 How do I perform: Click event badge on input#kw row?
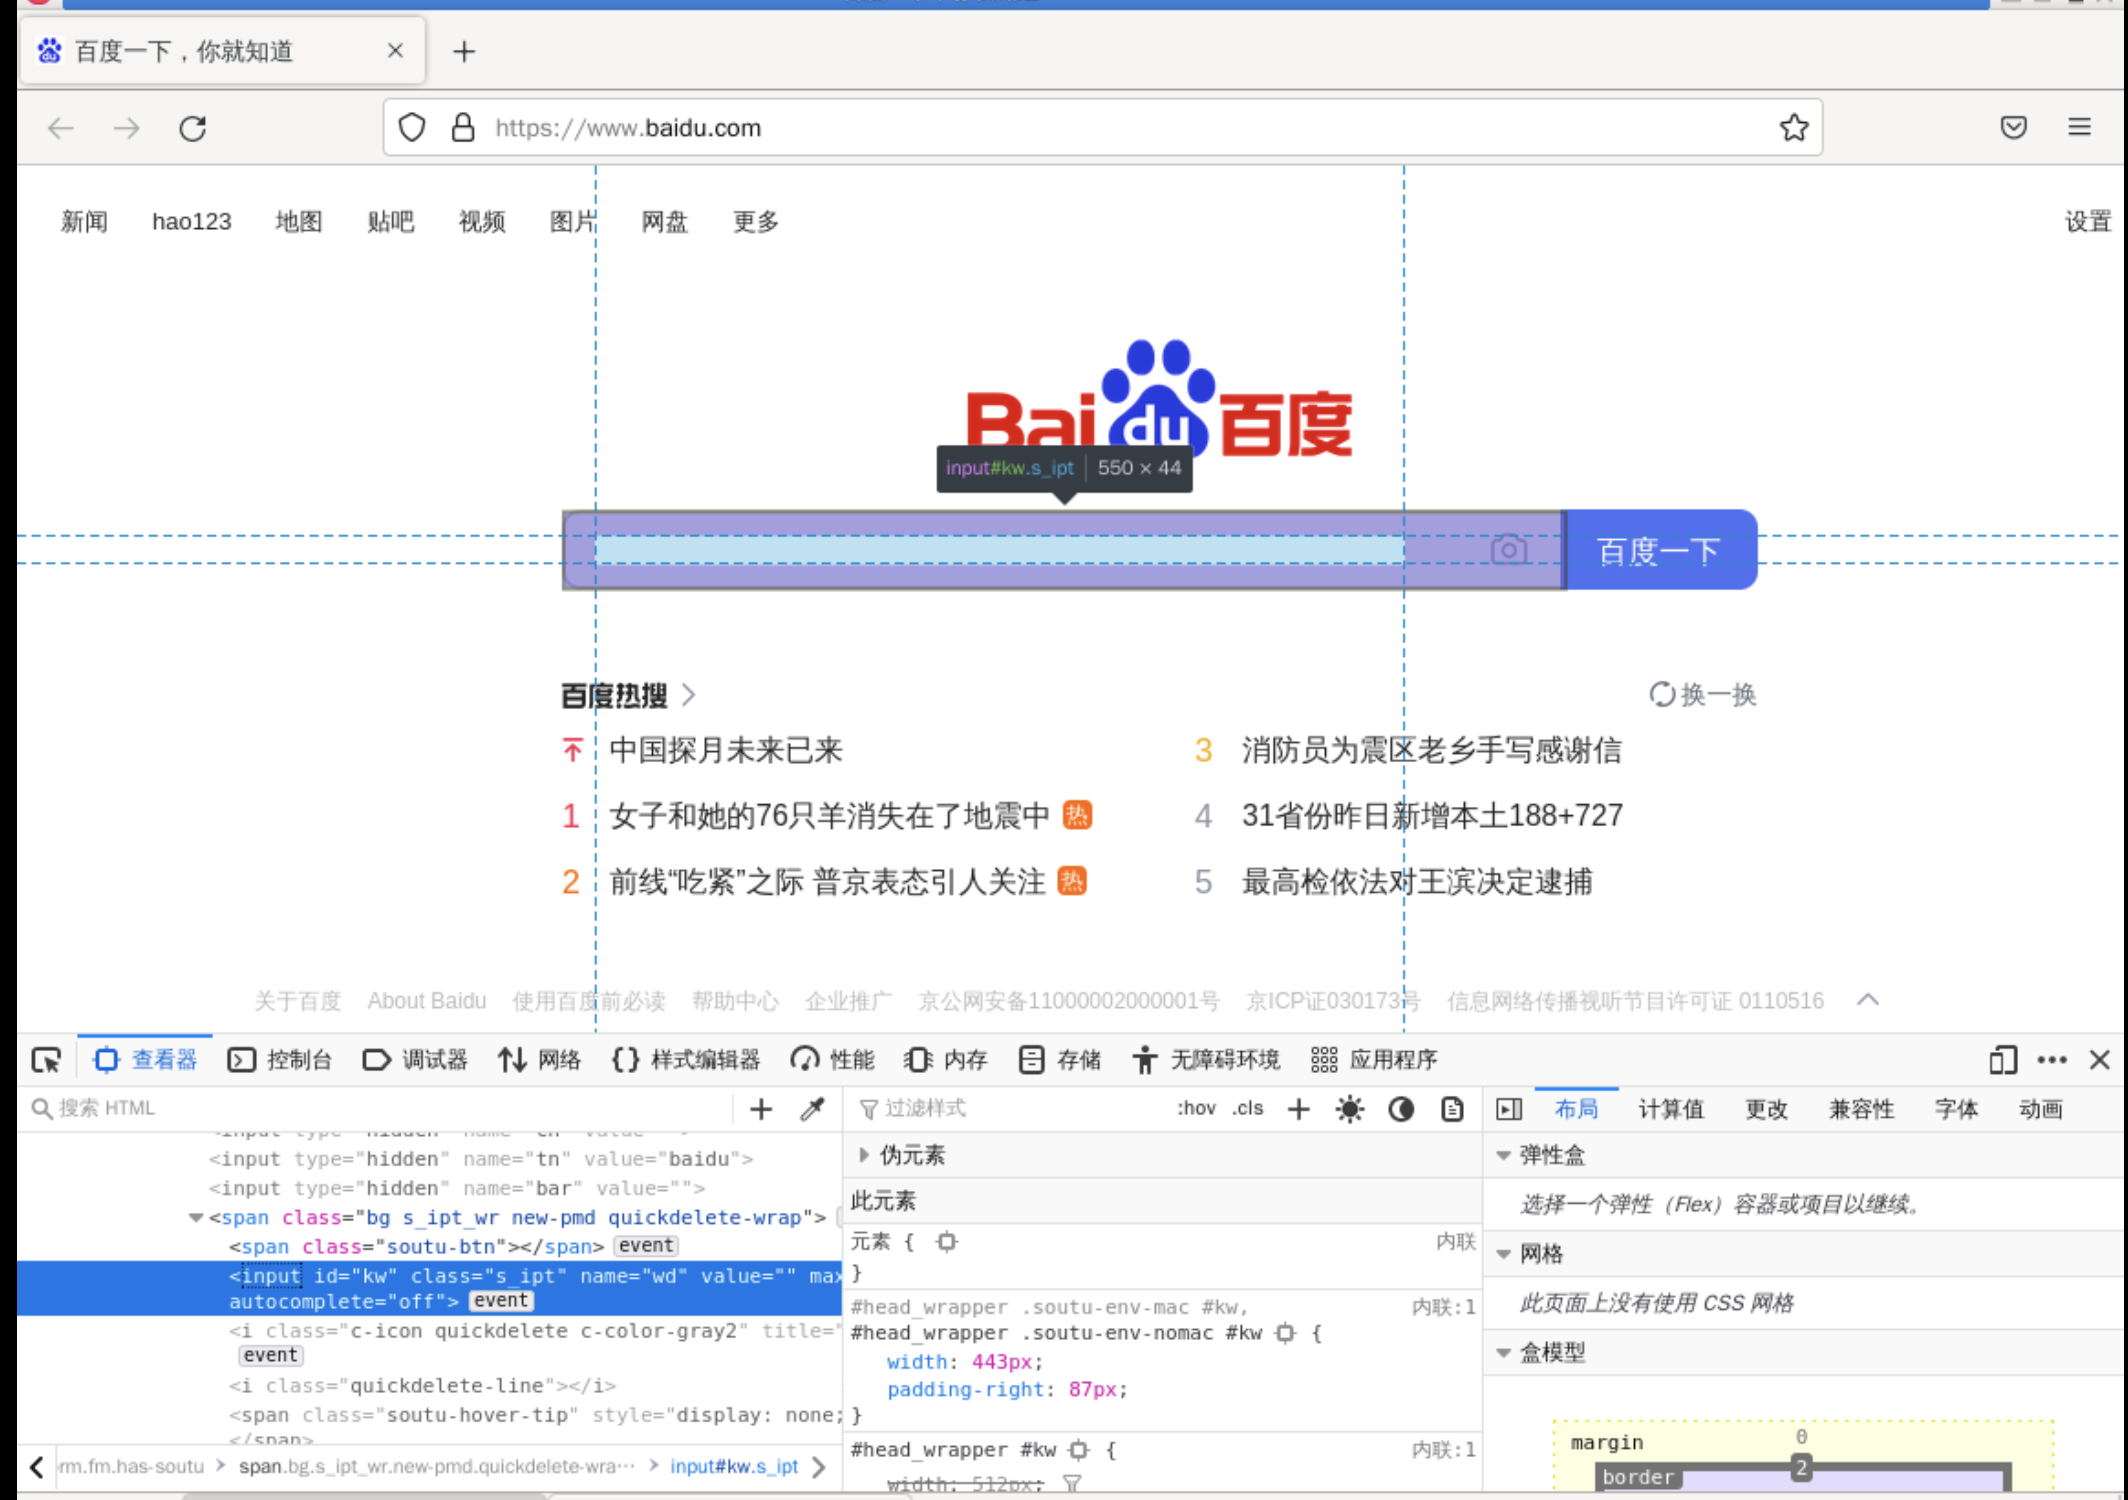click(501, 1300)
